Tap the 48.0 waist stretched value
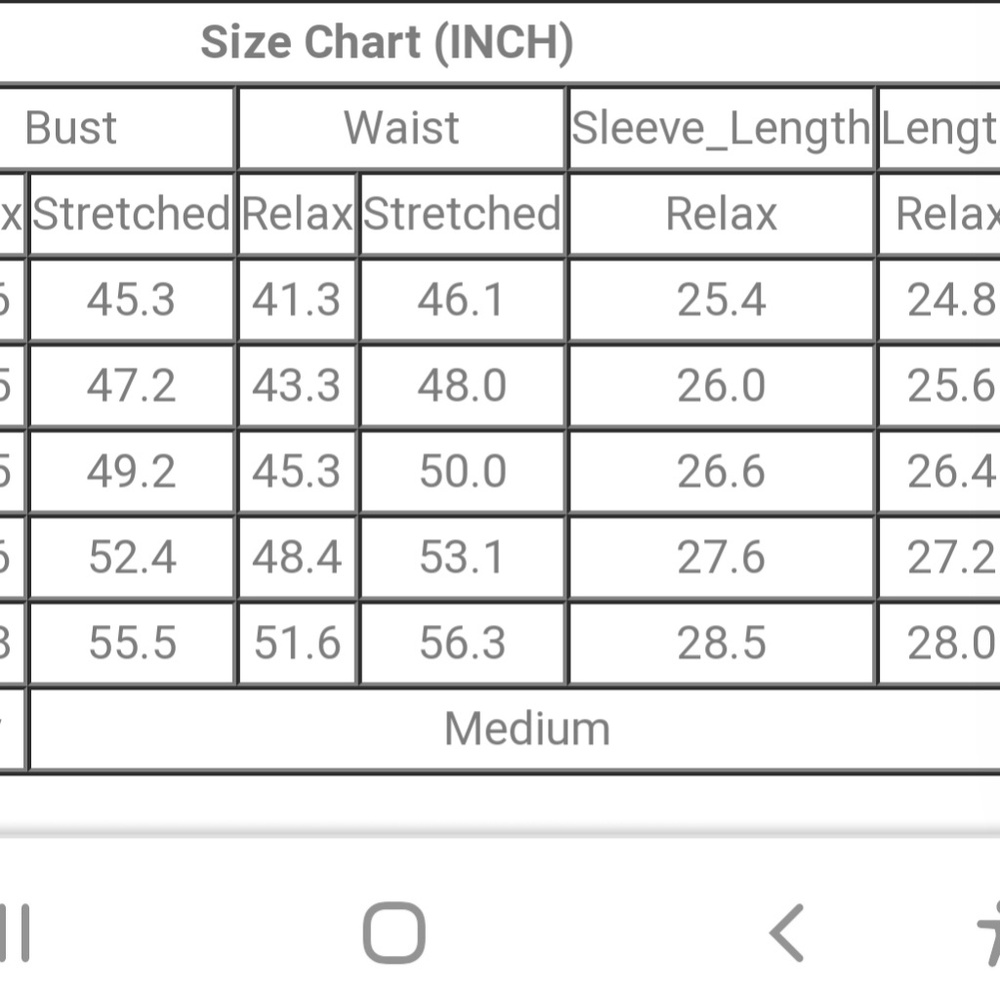This screenshot has width=1000, height=998. [462, 386]
